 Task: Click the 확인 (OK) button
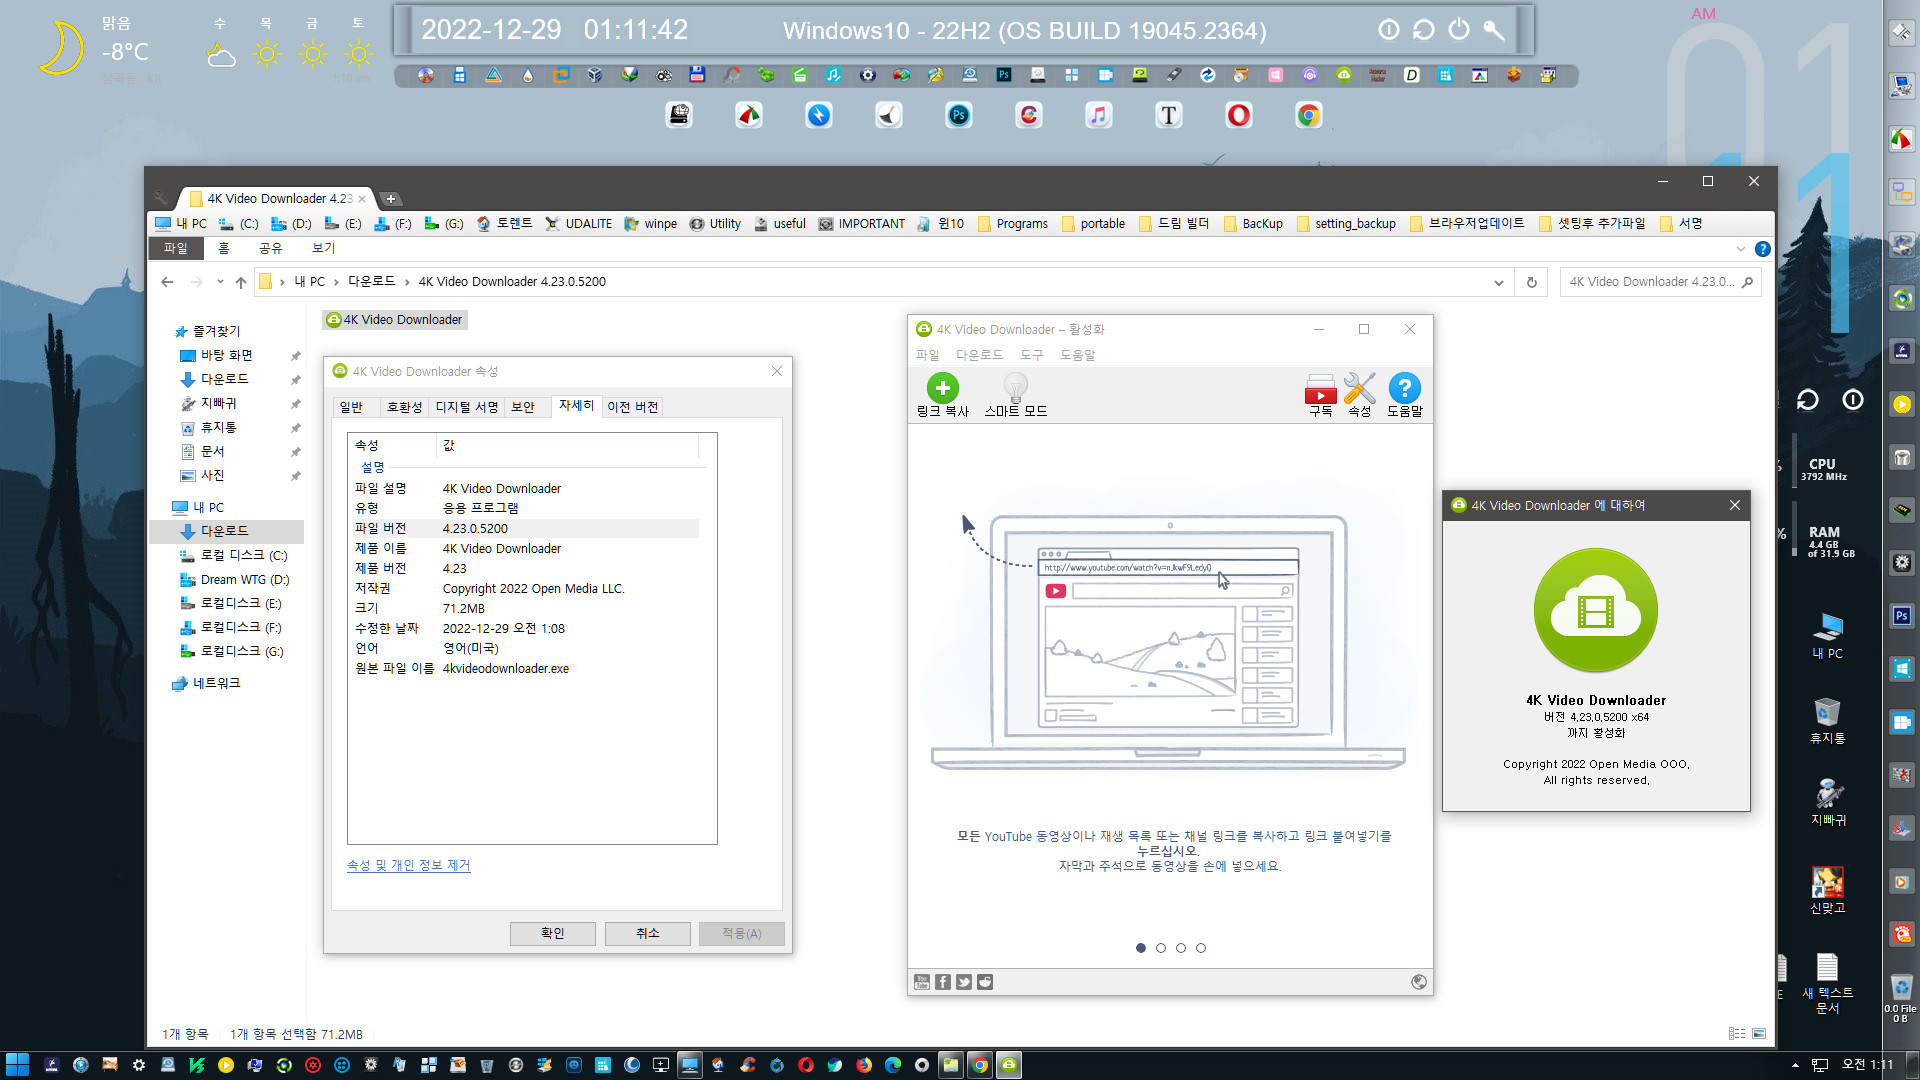tap(551, 932)
